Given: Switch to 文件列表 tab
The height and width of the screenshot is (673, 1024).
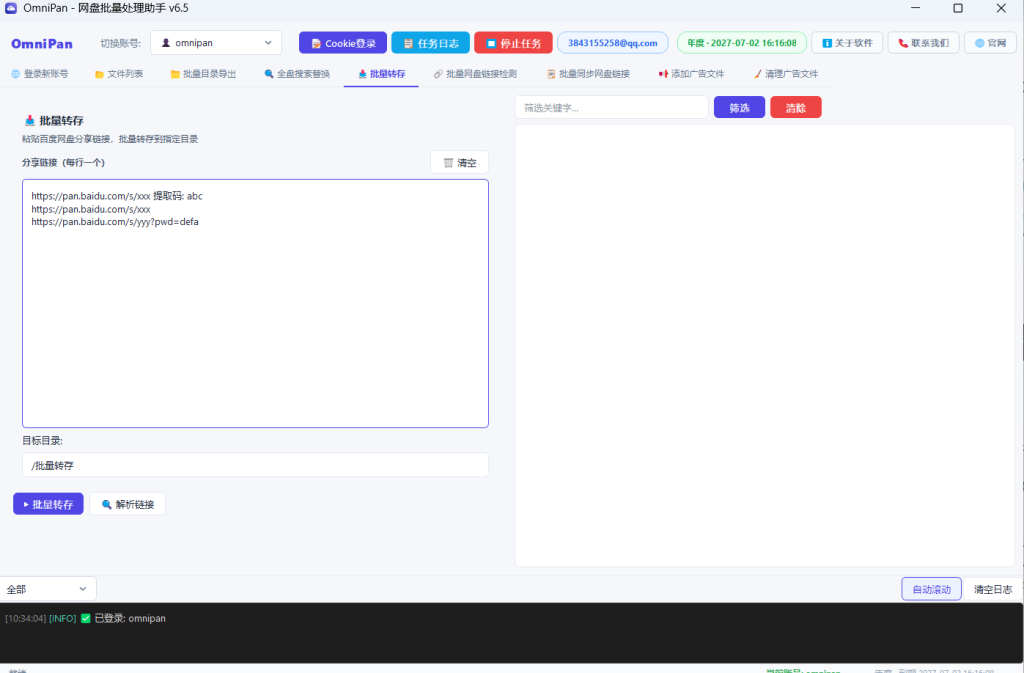Looking at the screenshot, I should click(119, 74).
